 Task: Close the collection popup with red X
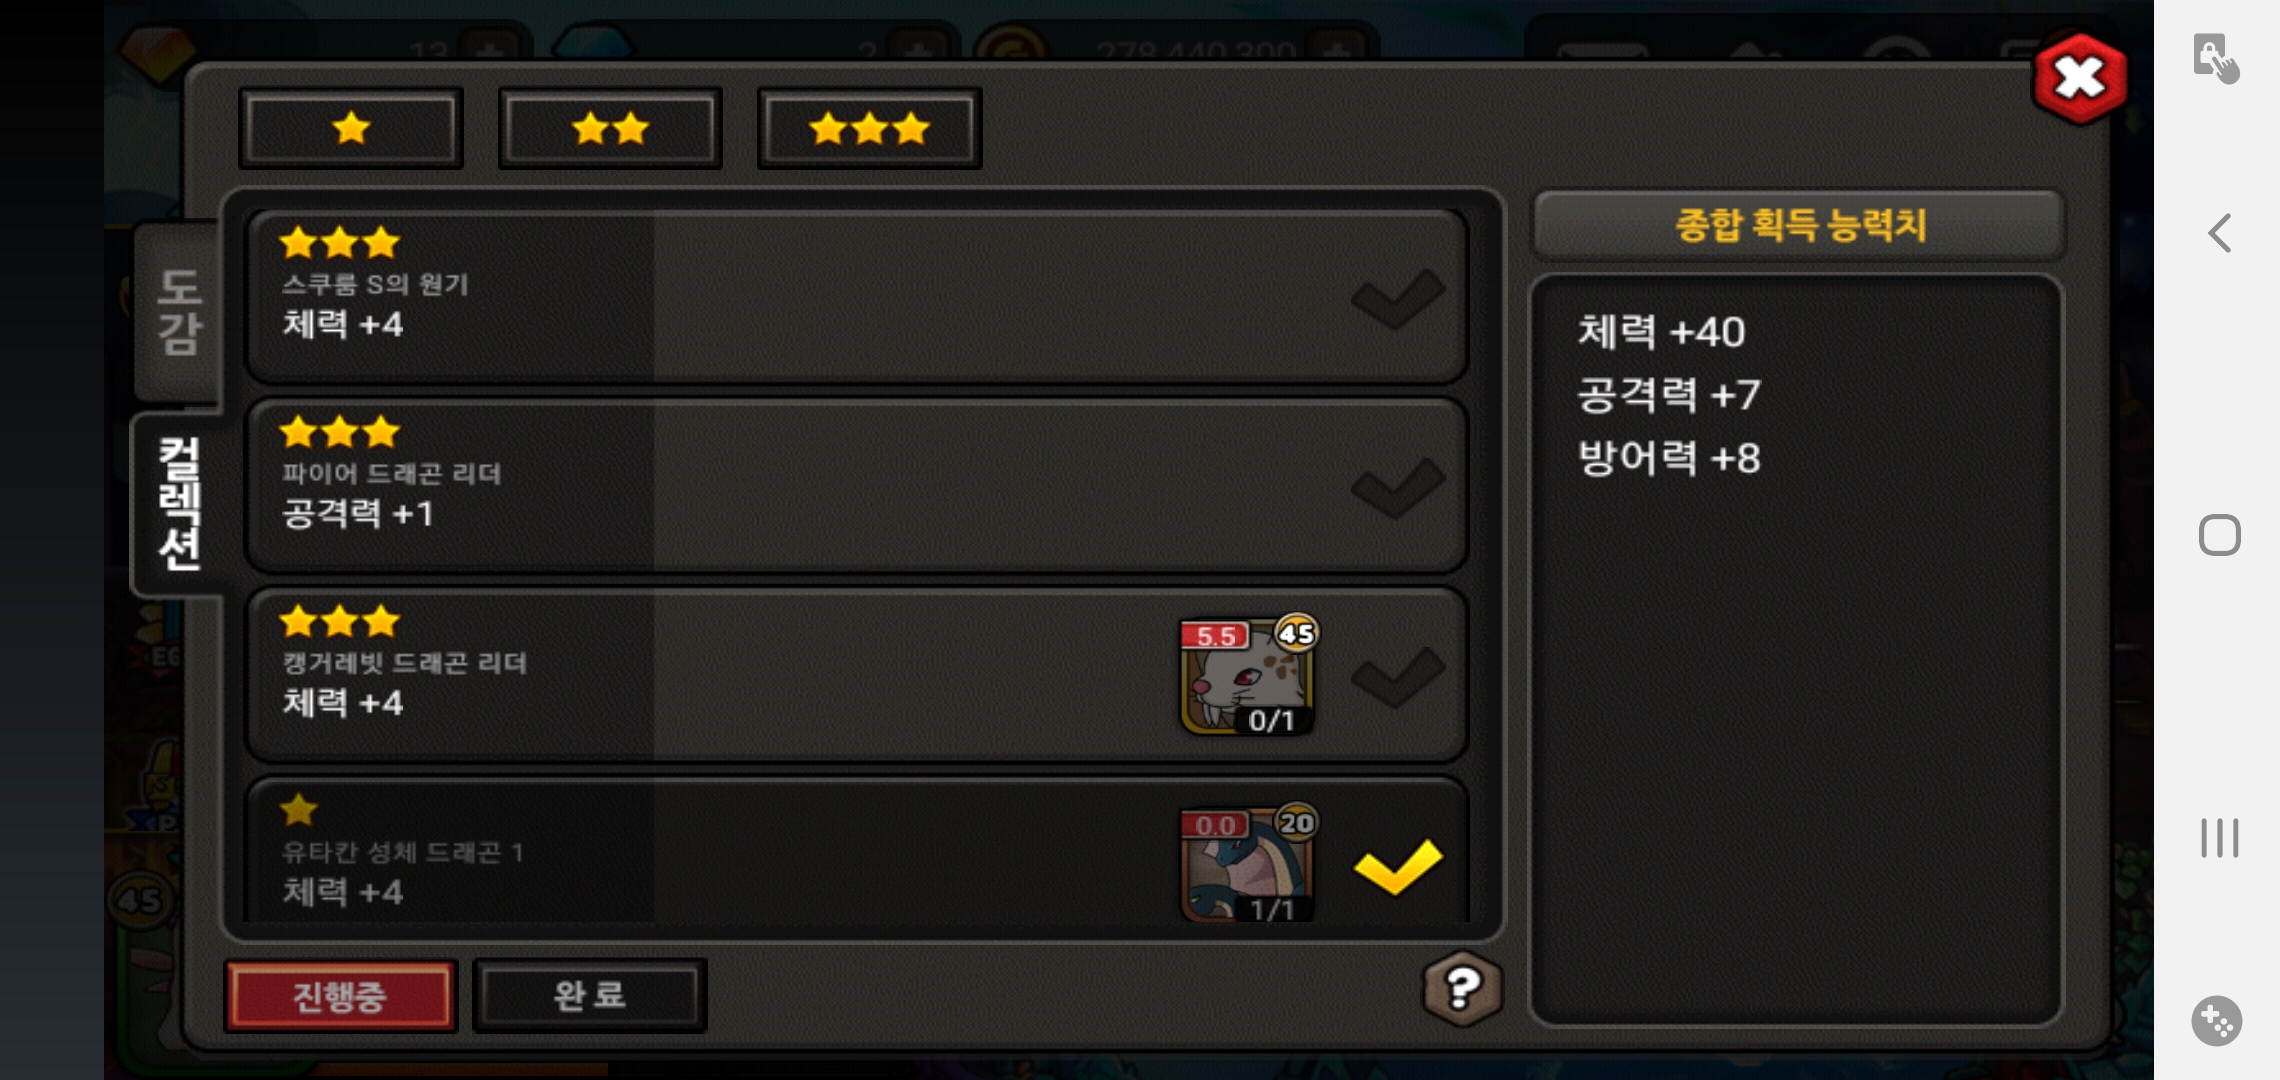tap(2080, 78)
